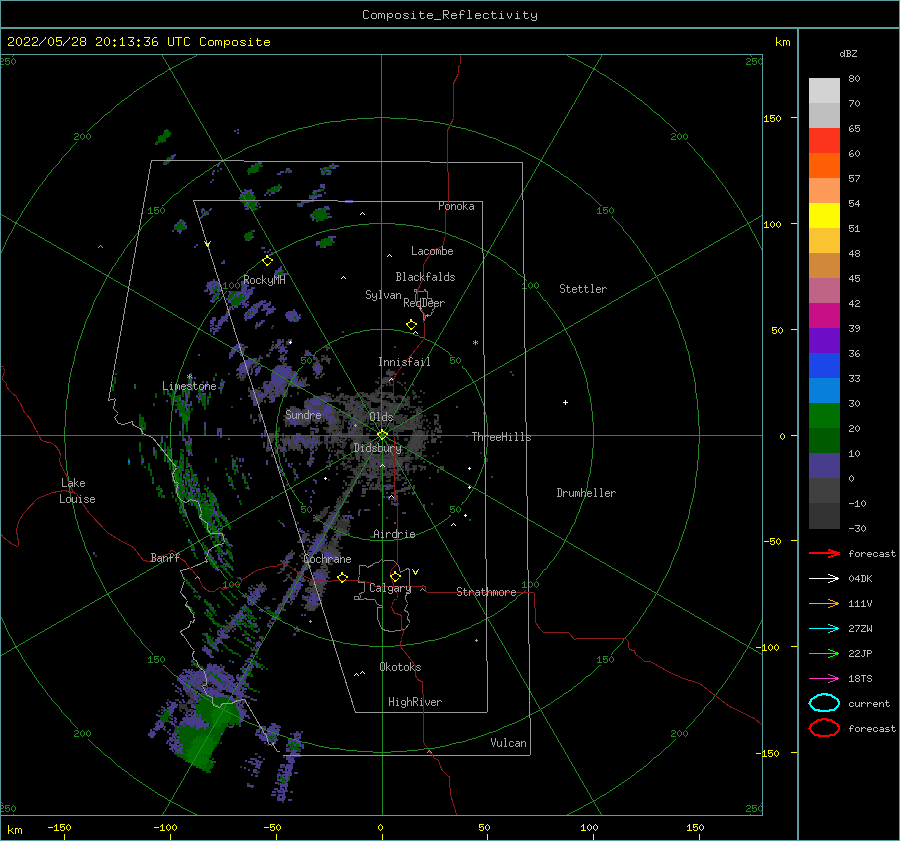Click the Airdrie label

click(x=394, y=534)
